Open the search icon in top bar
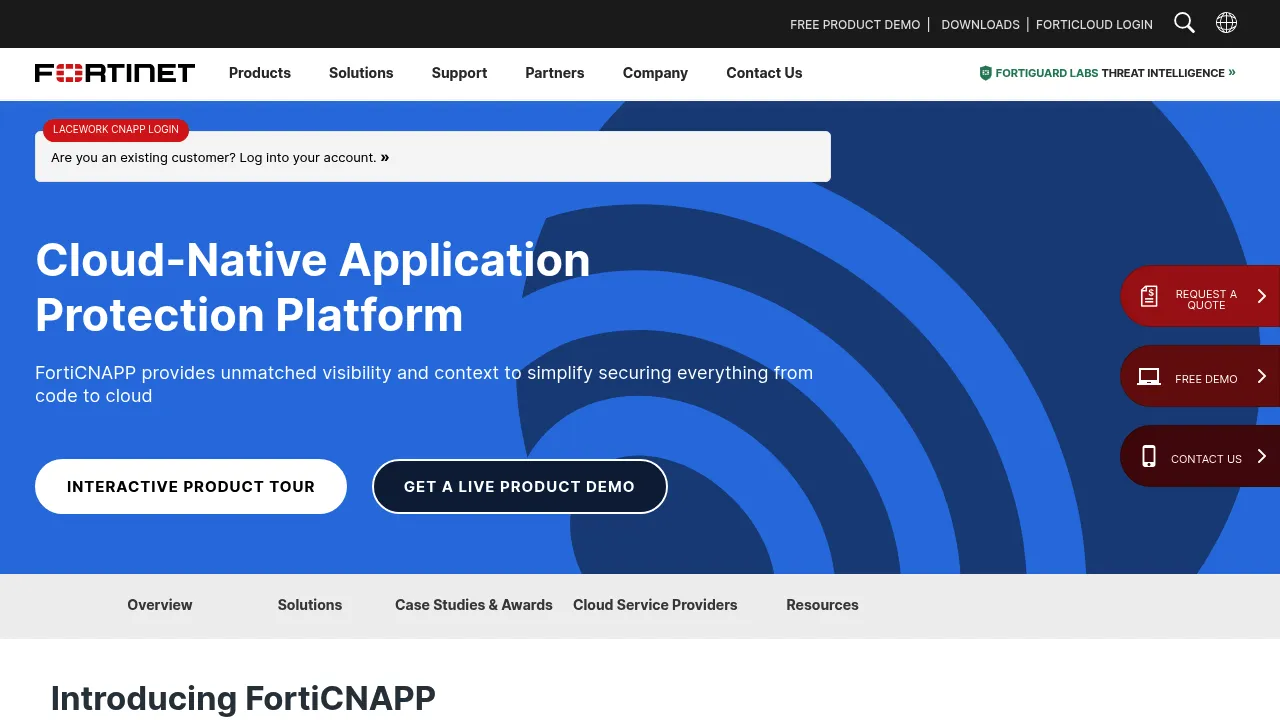 [1184, 23]
